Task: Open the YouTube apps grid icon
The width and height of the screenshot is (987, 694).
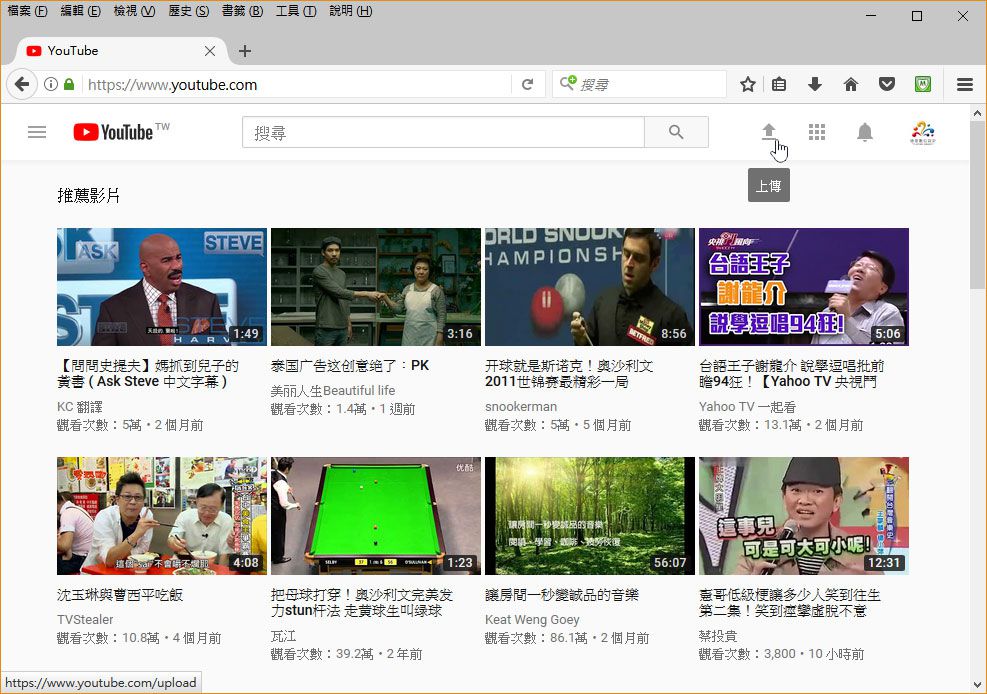Action: tap(817, 131)
